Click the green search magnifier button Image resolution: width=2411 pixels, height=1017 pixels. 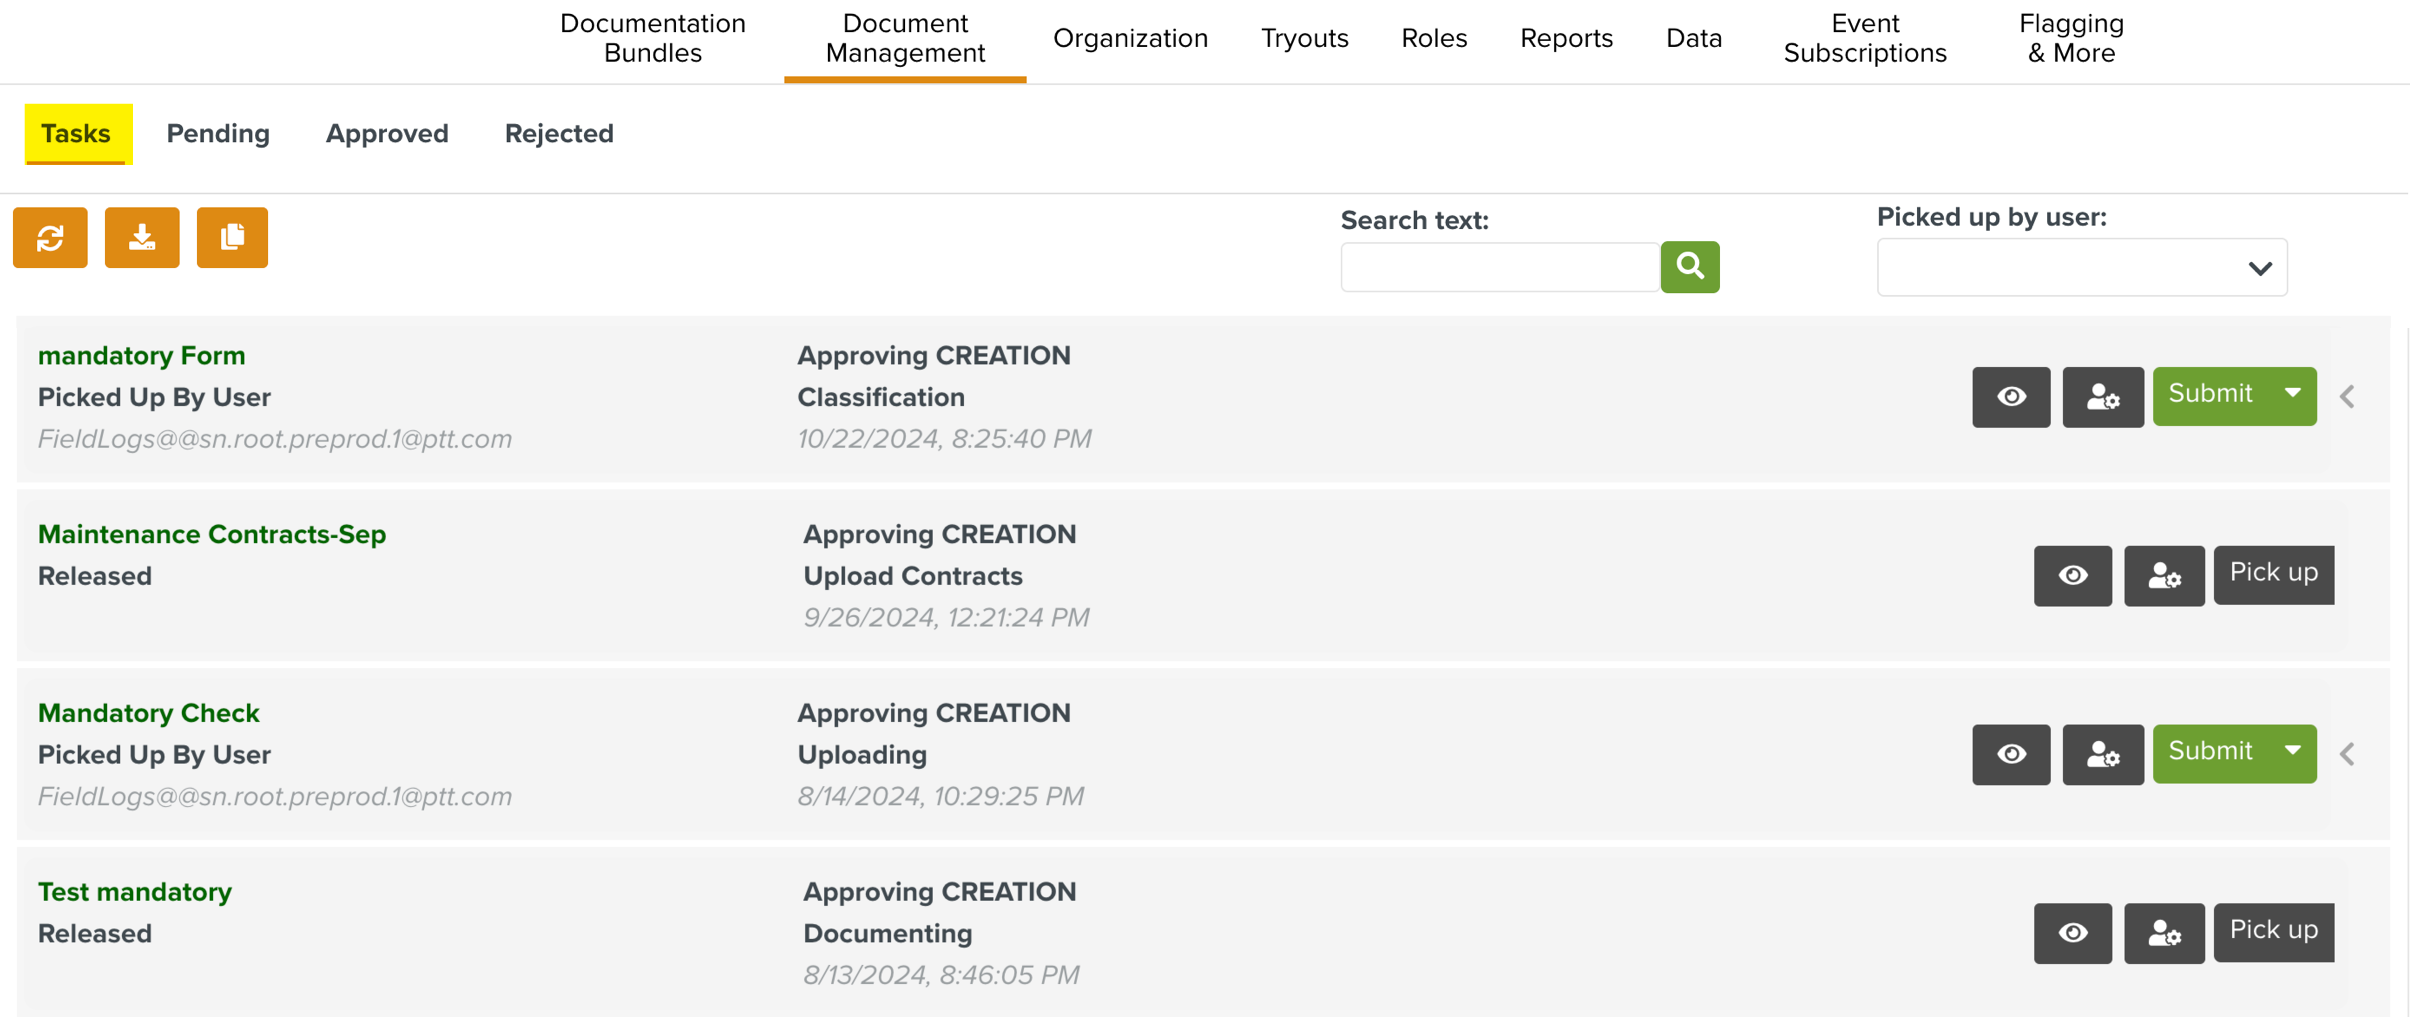point(1689,267)
